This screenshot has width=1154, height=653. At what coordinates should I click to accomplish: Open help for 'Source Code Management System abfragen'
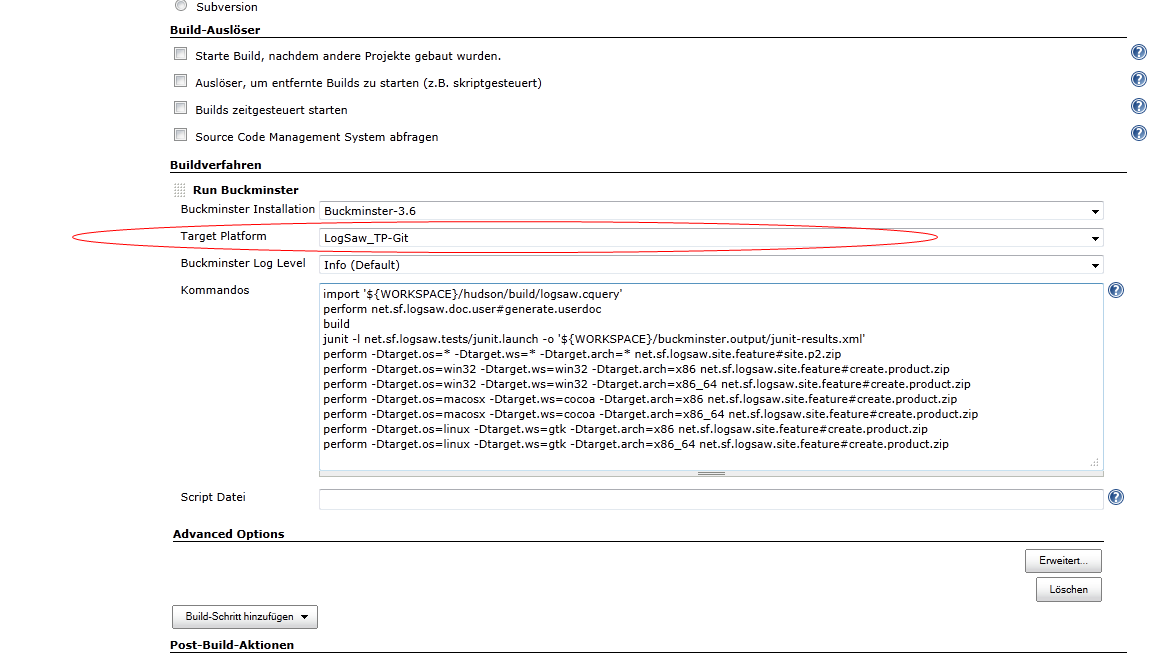(1138, 133)
